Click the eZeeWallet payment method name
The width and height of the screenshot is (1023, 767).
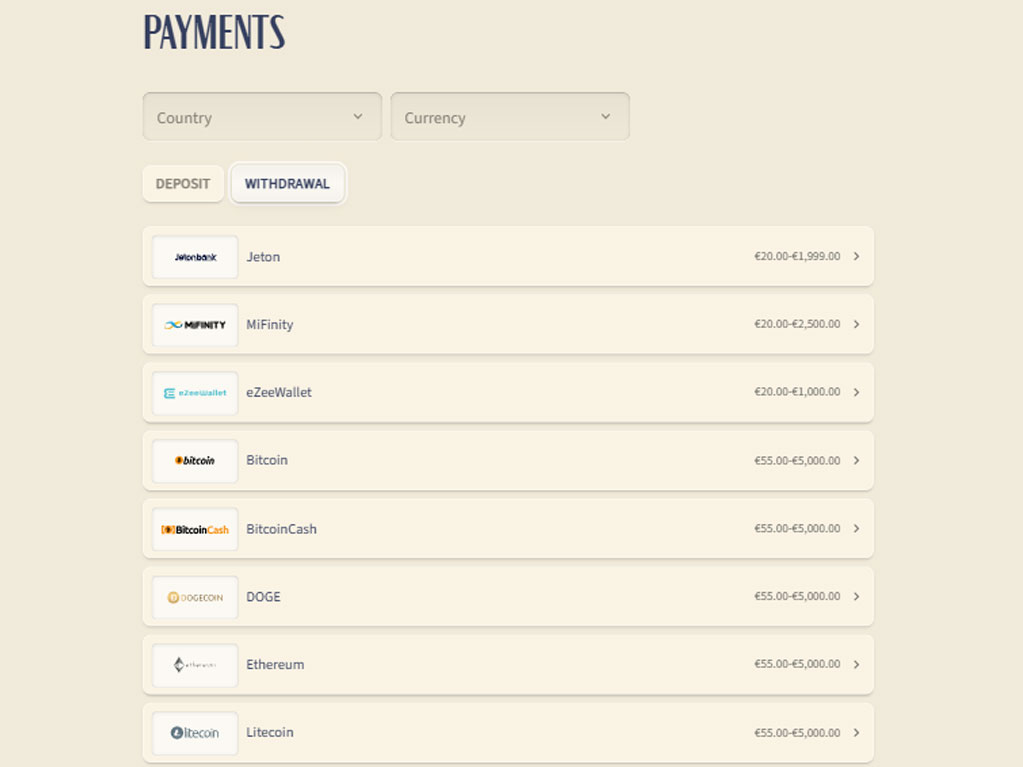[279, 392]
